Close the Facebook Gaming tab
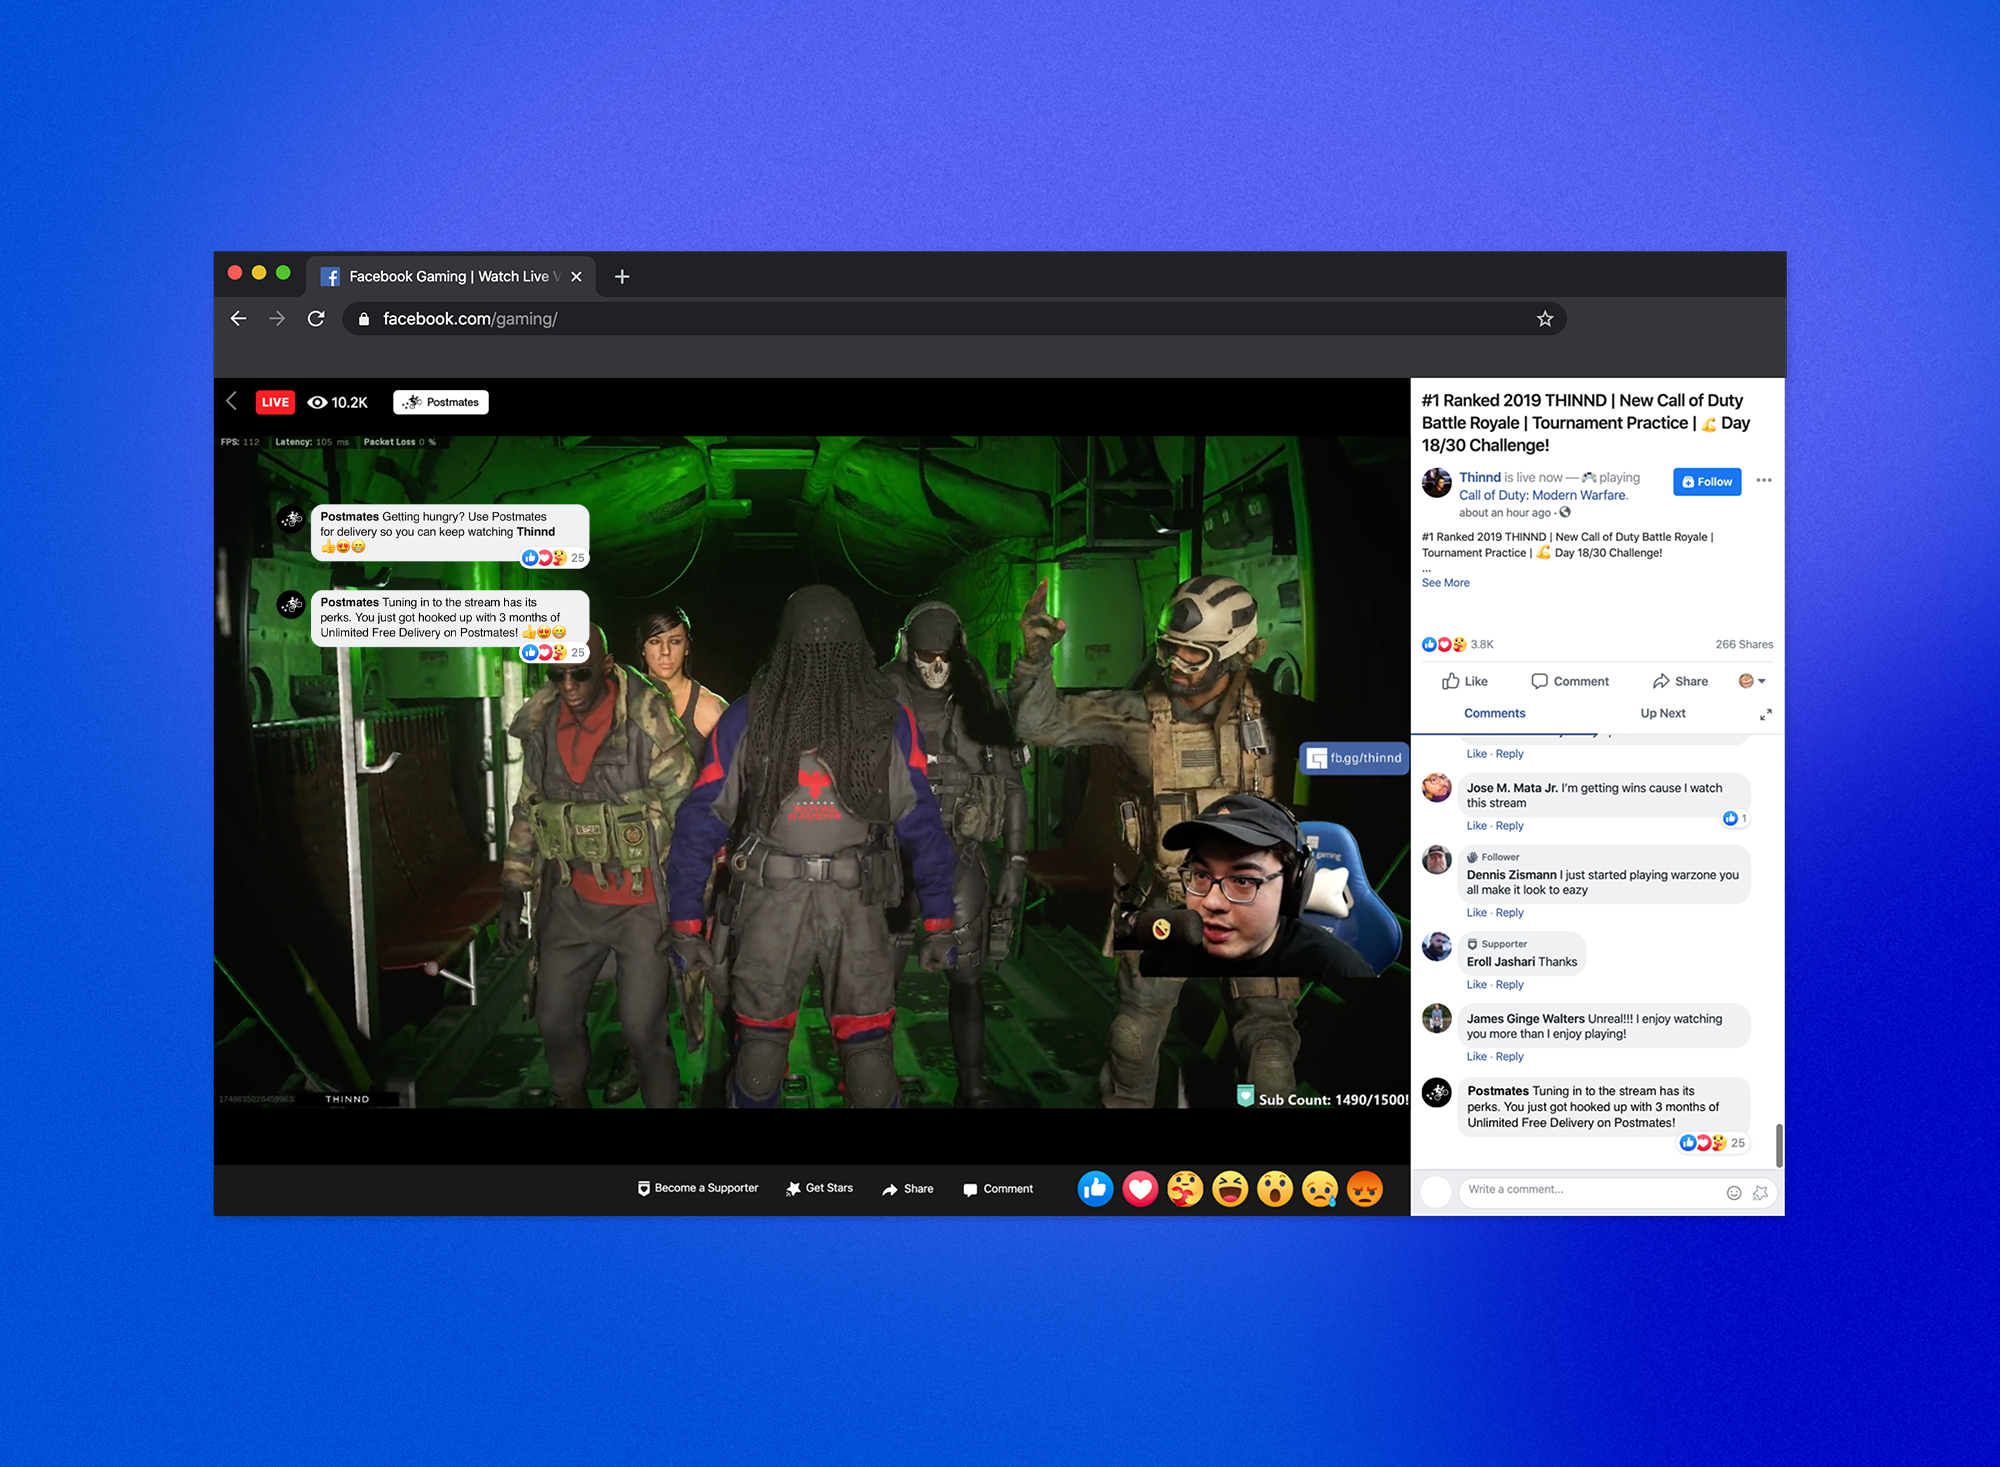This screenshot has width=2000, height=1467. (x=576, y=276)
